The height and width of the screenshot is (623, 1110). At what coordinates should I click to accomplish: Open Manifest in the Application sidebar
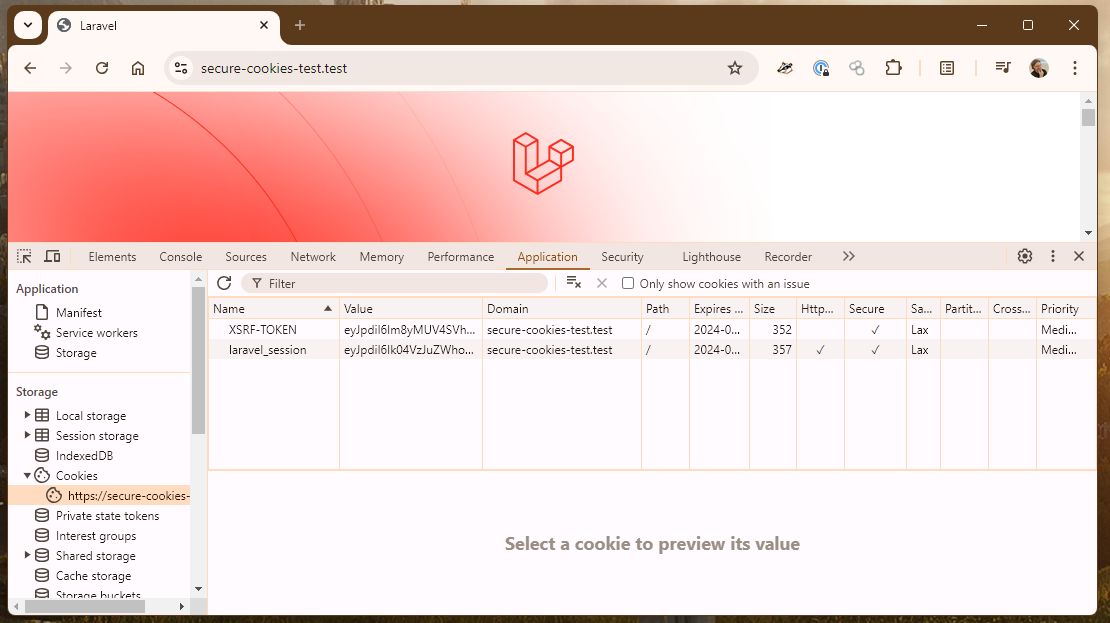coord(79,312)
